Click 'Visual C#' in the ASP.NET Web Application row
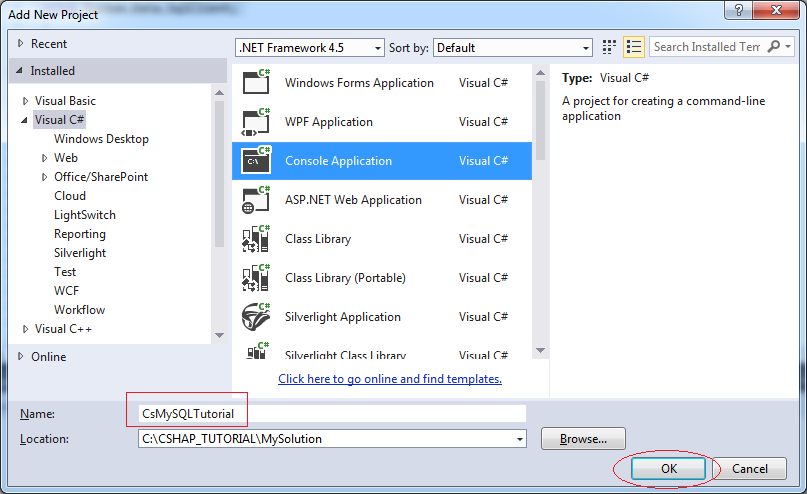The image size is (807, 494). tap(483, 200)
